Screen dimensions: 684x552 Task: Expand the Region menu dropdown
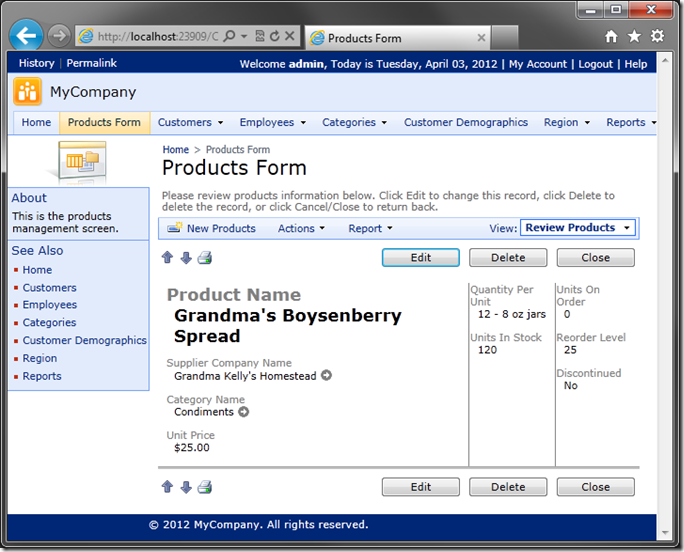pos(587,123)
